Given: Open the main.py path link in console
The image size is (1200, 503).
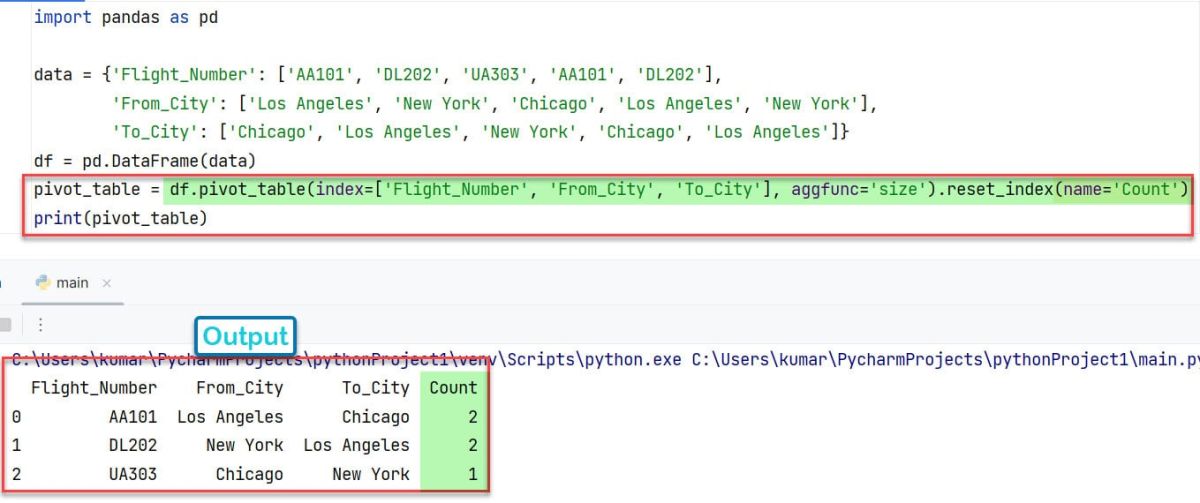Looking at the screenshot, I should 945,359.
